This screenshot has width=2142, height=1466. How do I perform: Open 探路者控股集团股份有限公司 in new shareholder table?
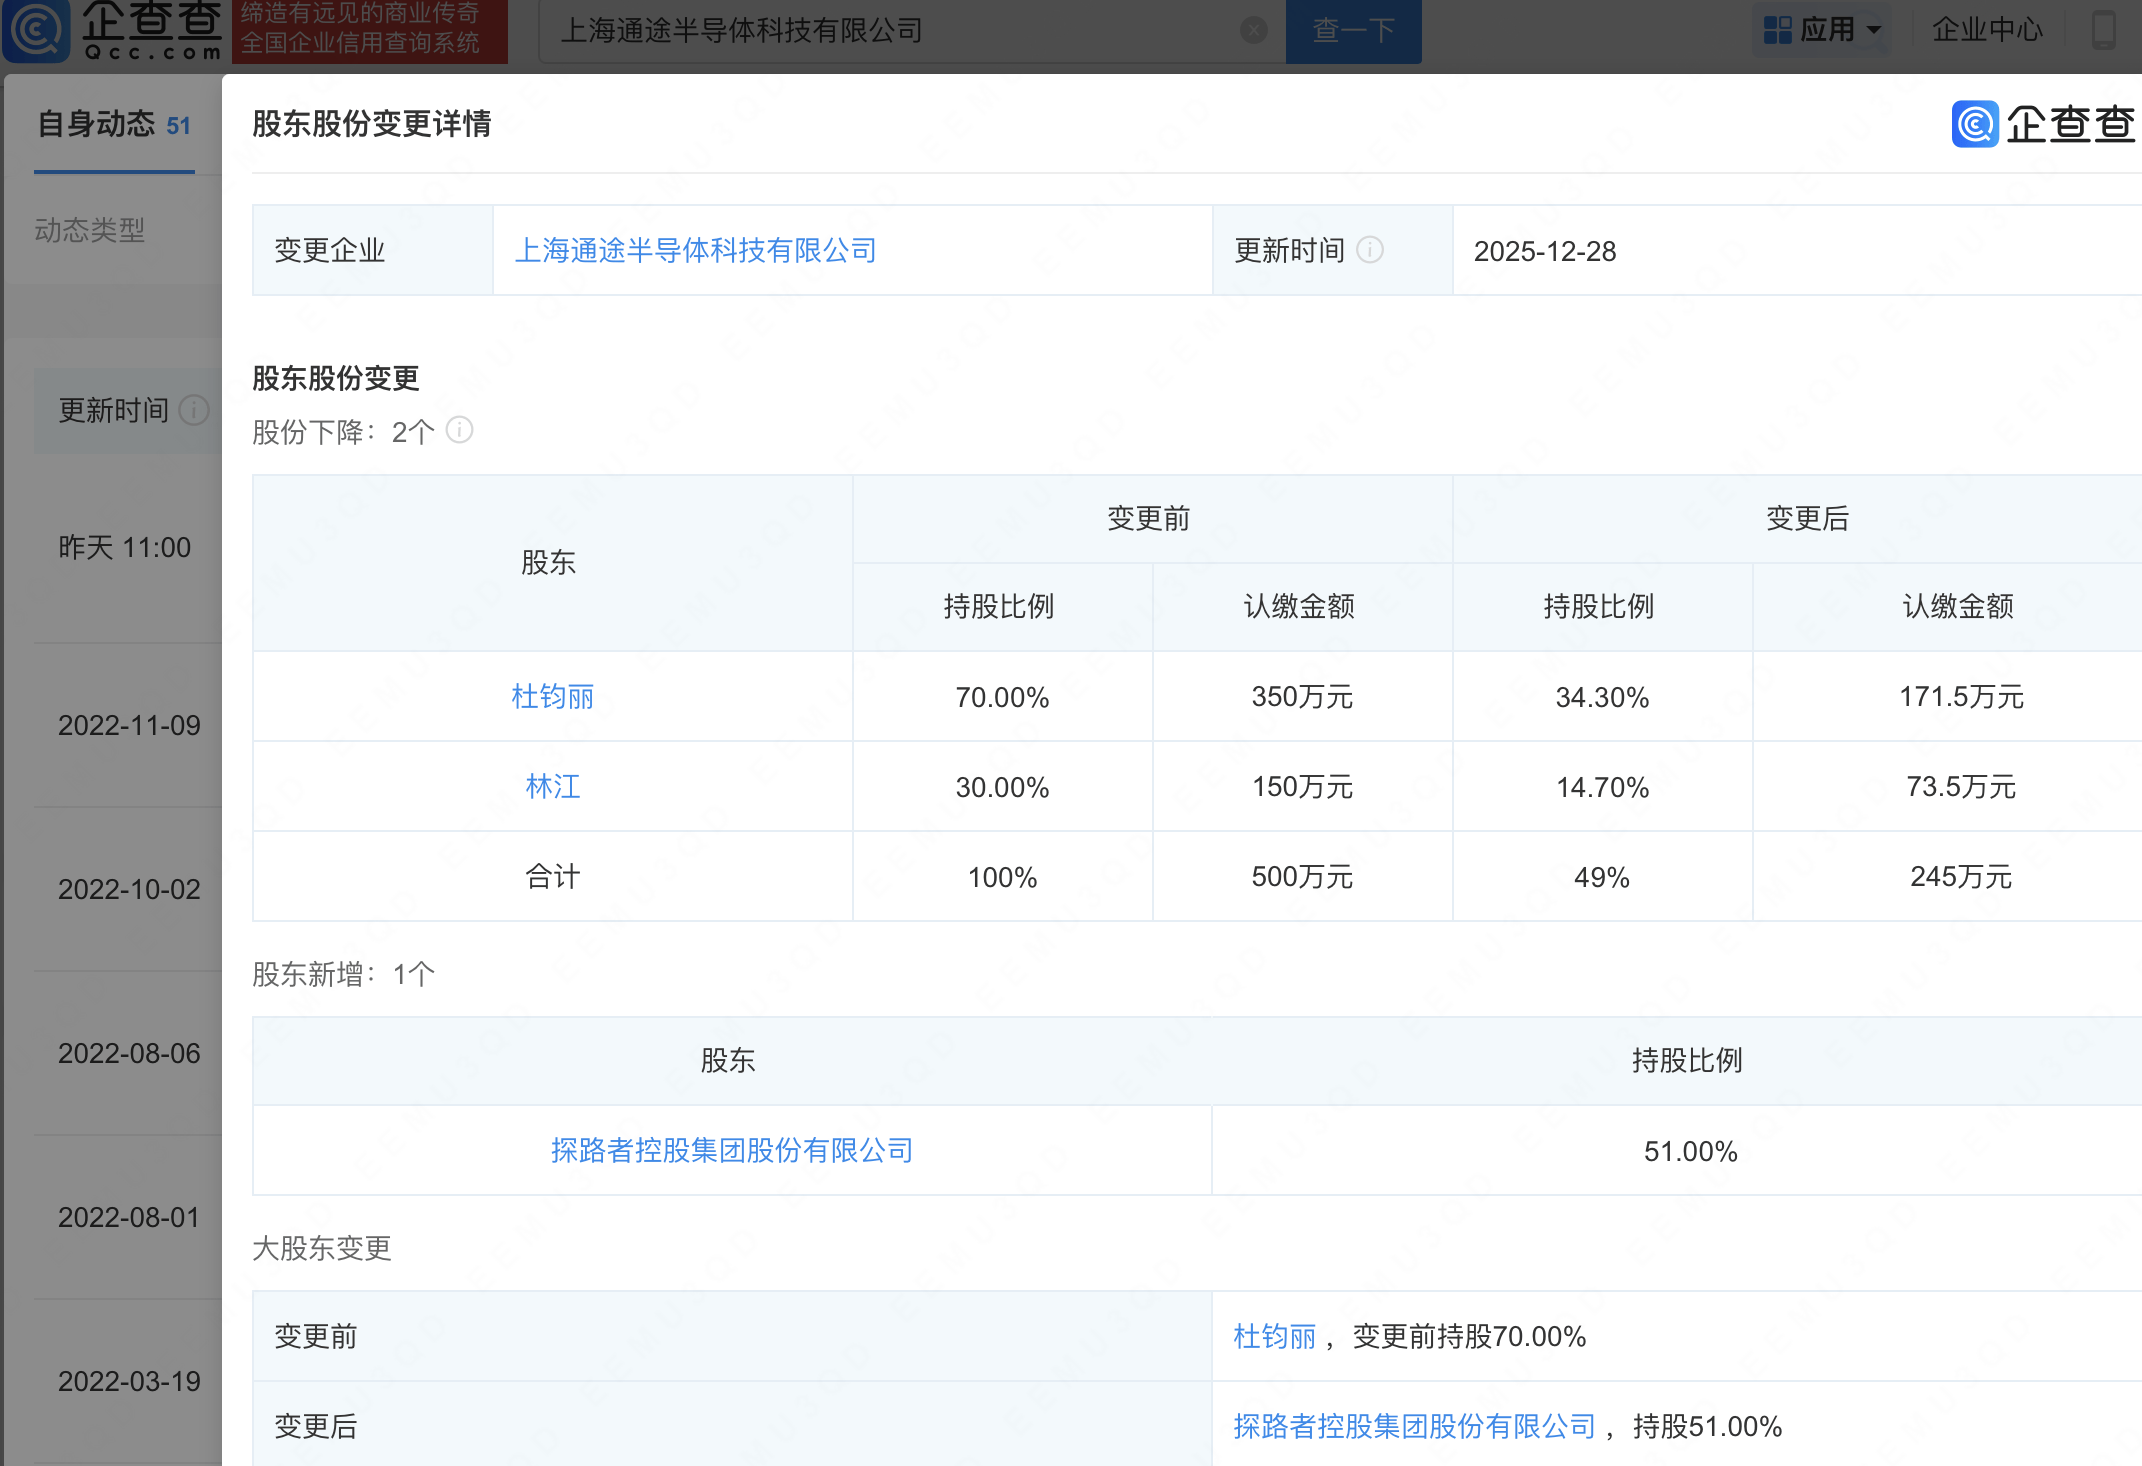732,1151
